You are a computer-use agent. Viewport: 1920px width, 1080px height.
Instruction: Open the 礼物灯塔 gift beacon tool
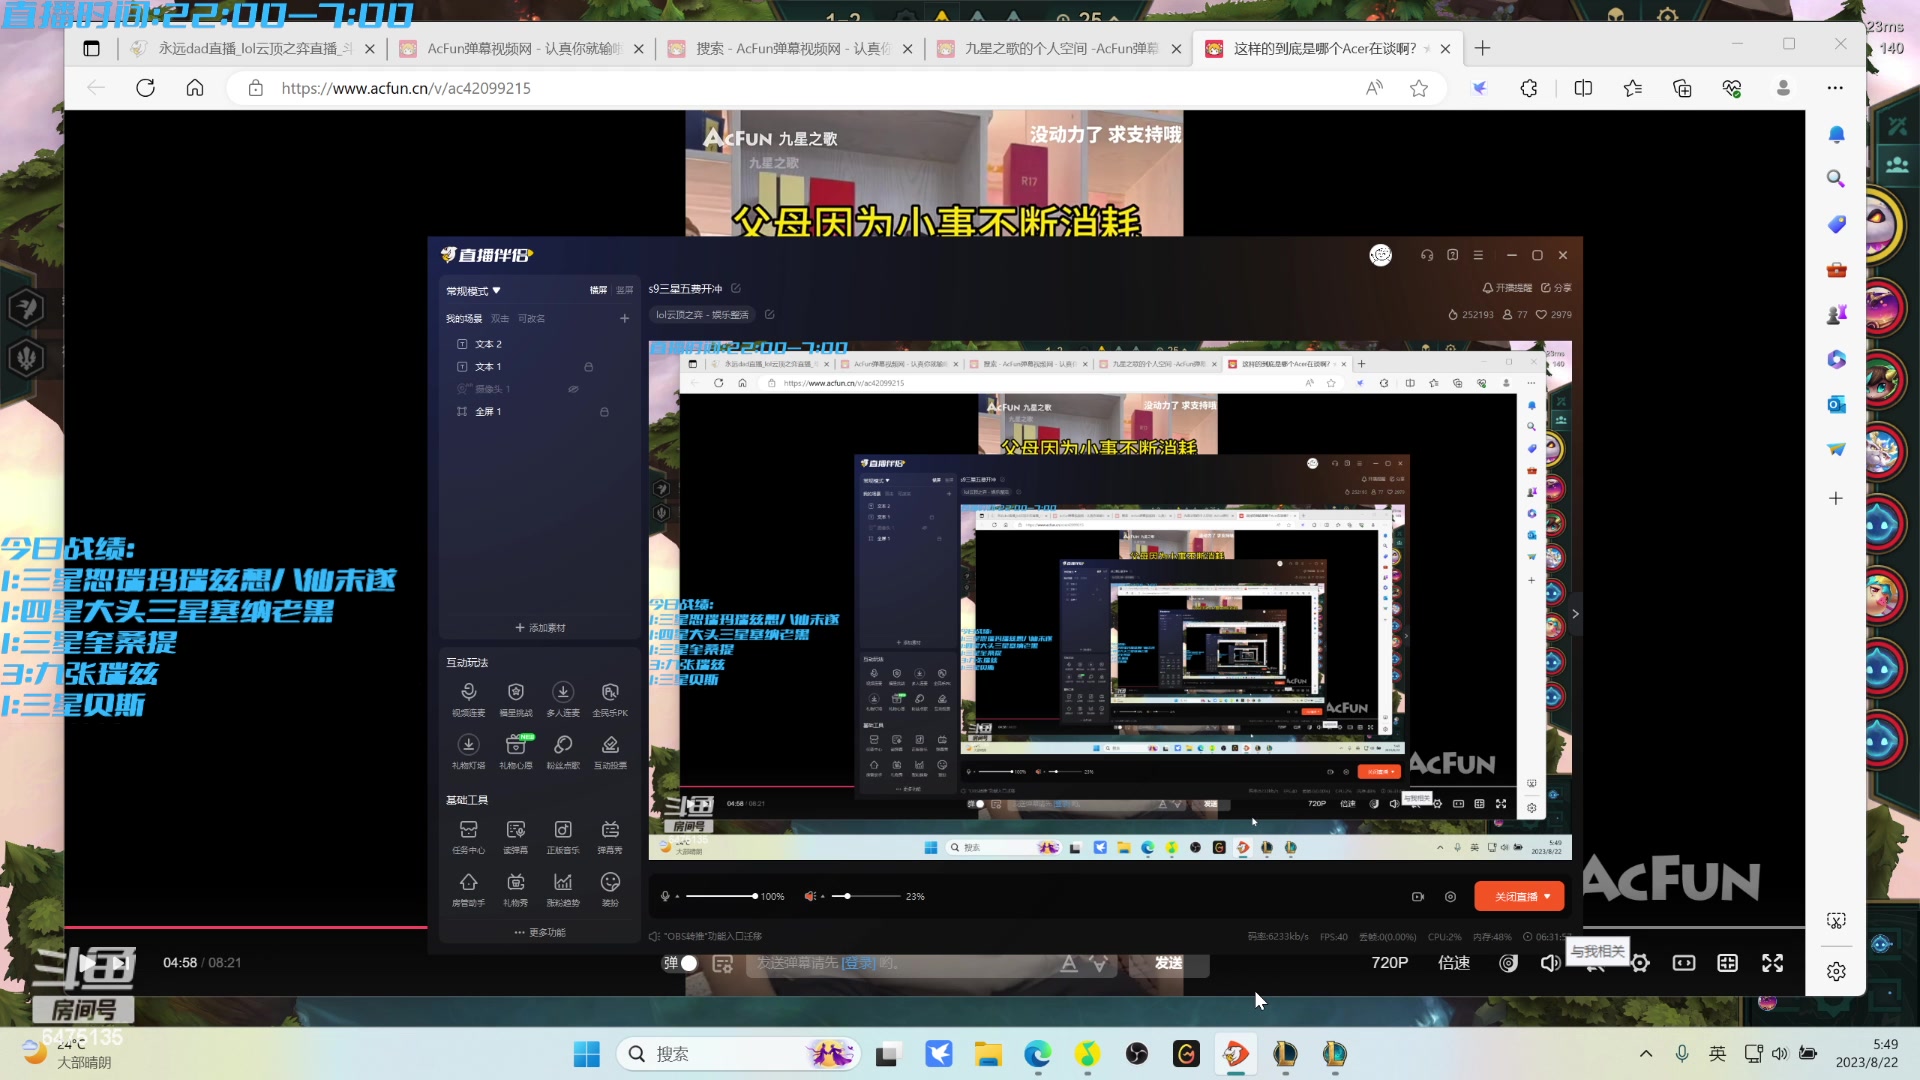[x=468, y=752]
